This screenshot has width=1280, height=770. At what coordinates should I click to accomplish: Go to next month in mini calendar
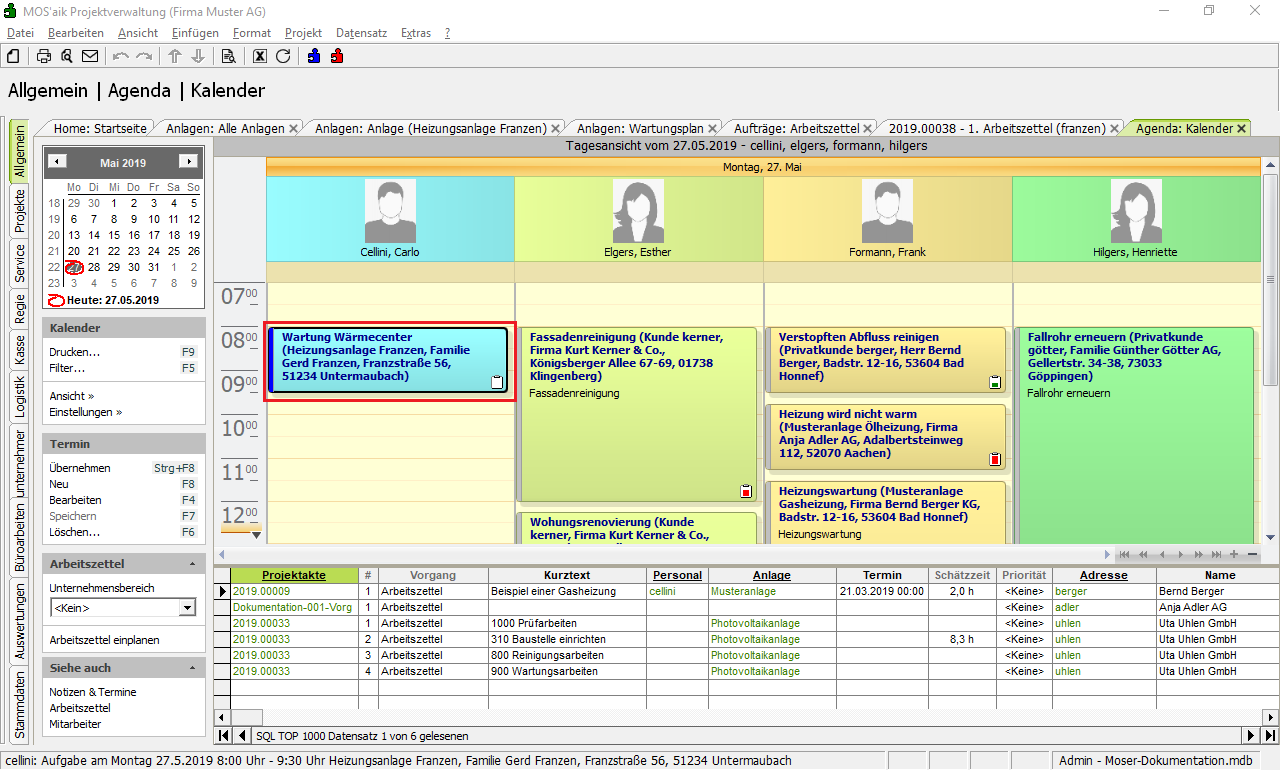(x=187, y=161)
